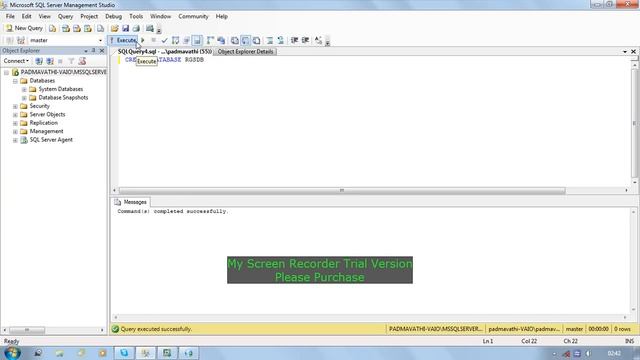640x360 pixels.
Task: Click the New Query button
Action: (24, 28)
